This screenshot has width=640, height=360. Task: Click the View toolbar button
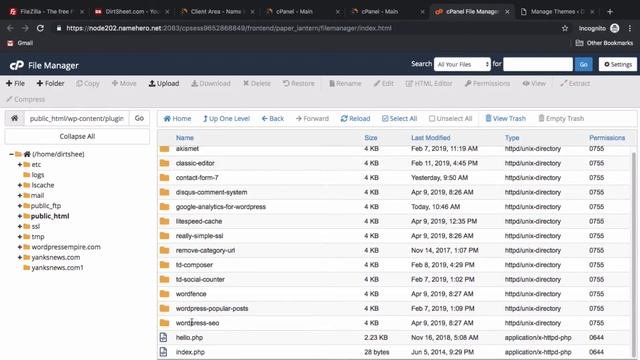coord(534,83)
